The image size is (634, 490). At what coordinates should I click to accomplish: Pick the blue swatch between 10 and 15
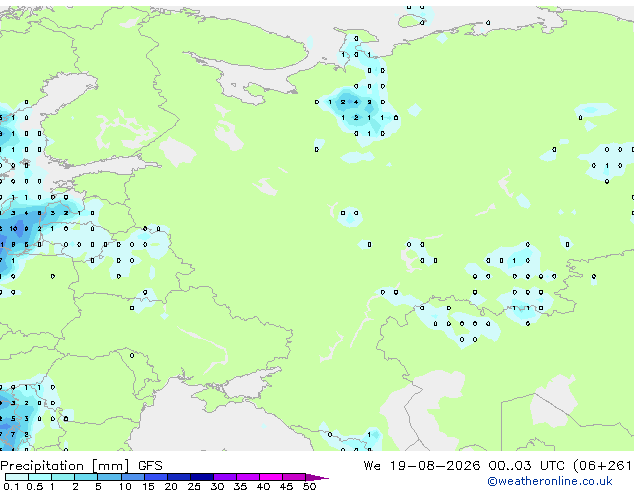132,477
